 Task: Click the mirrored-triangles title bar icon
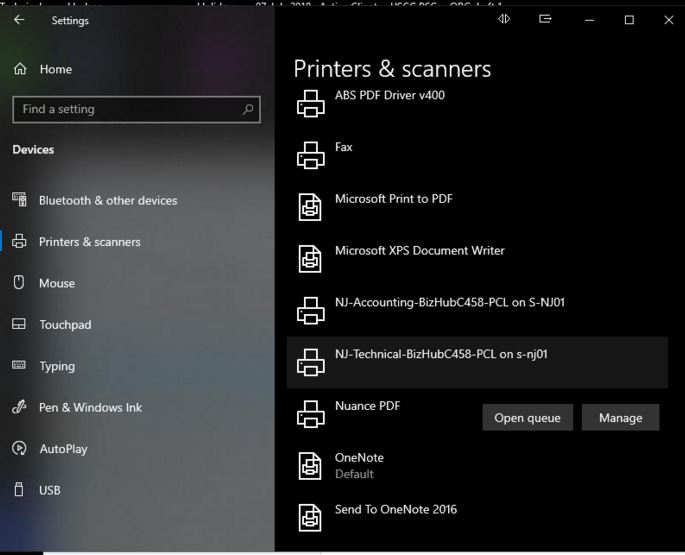point(504,19)
